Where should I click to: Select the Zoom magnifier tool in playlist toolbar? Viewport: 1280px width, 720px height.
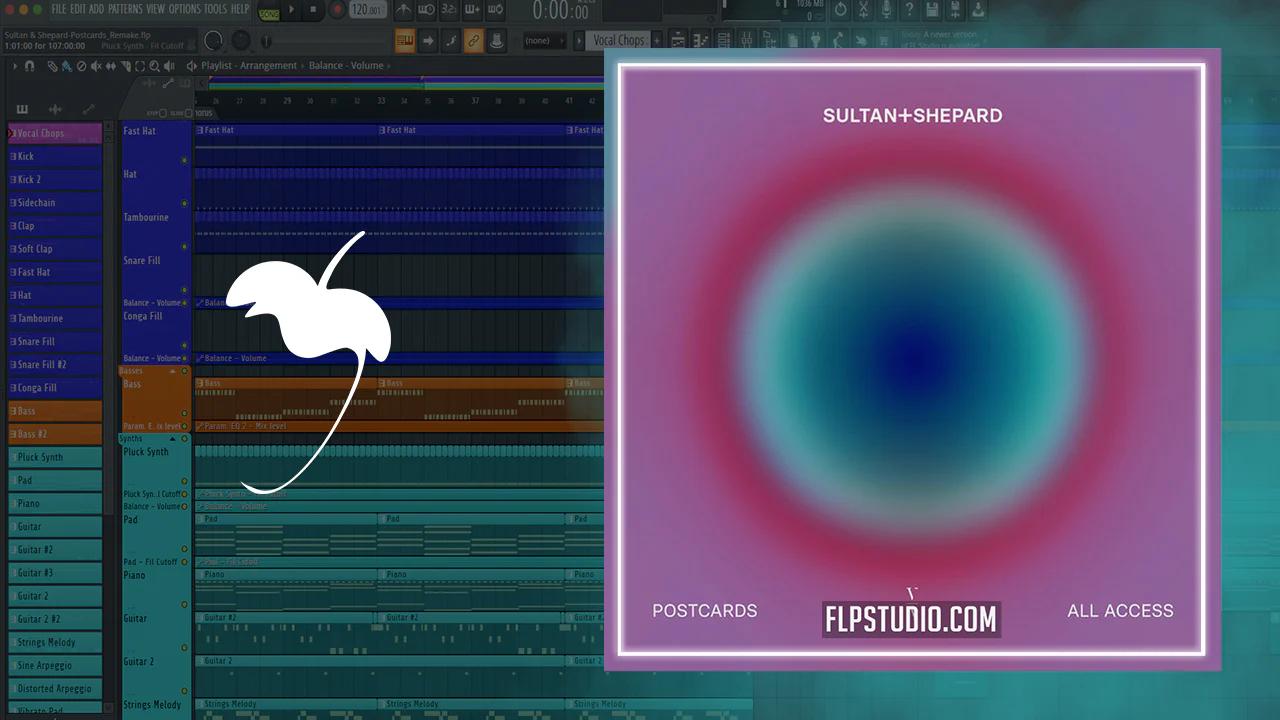(154, 66)
